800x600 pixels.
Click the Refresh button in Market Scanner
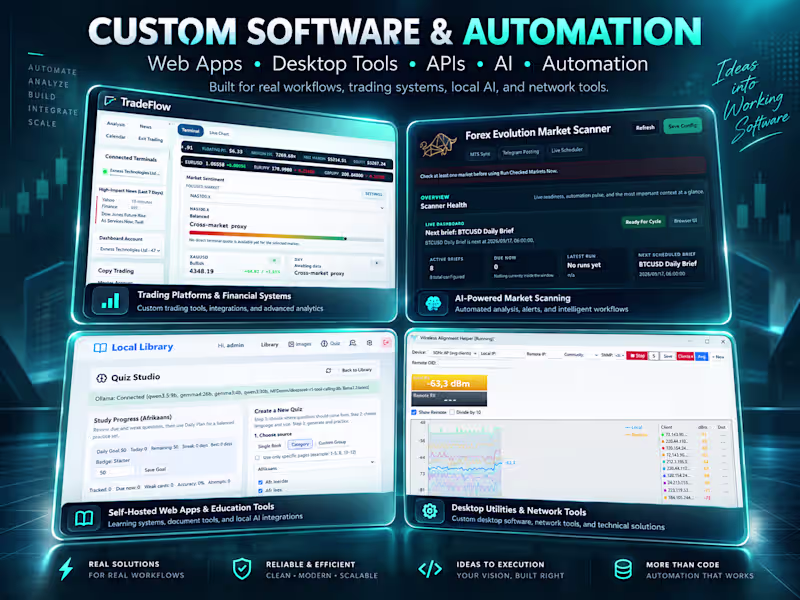point(645,128)
